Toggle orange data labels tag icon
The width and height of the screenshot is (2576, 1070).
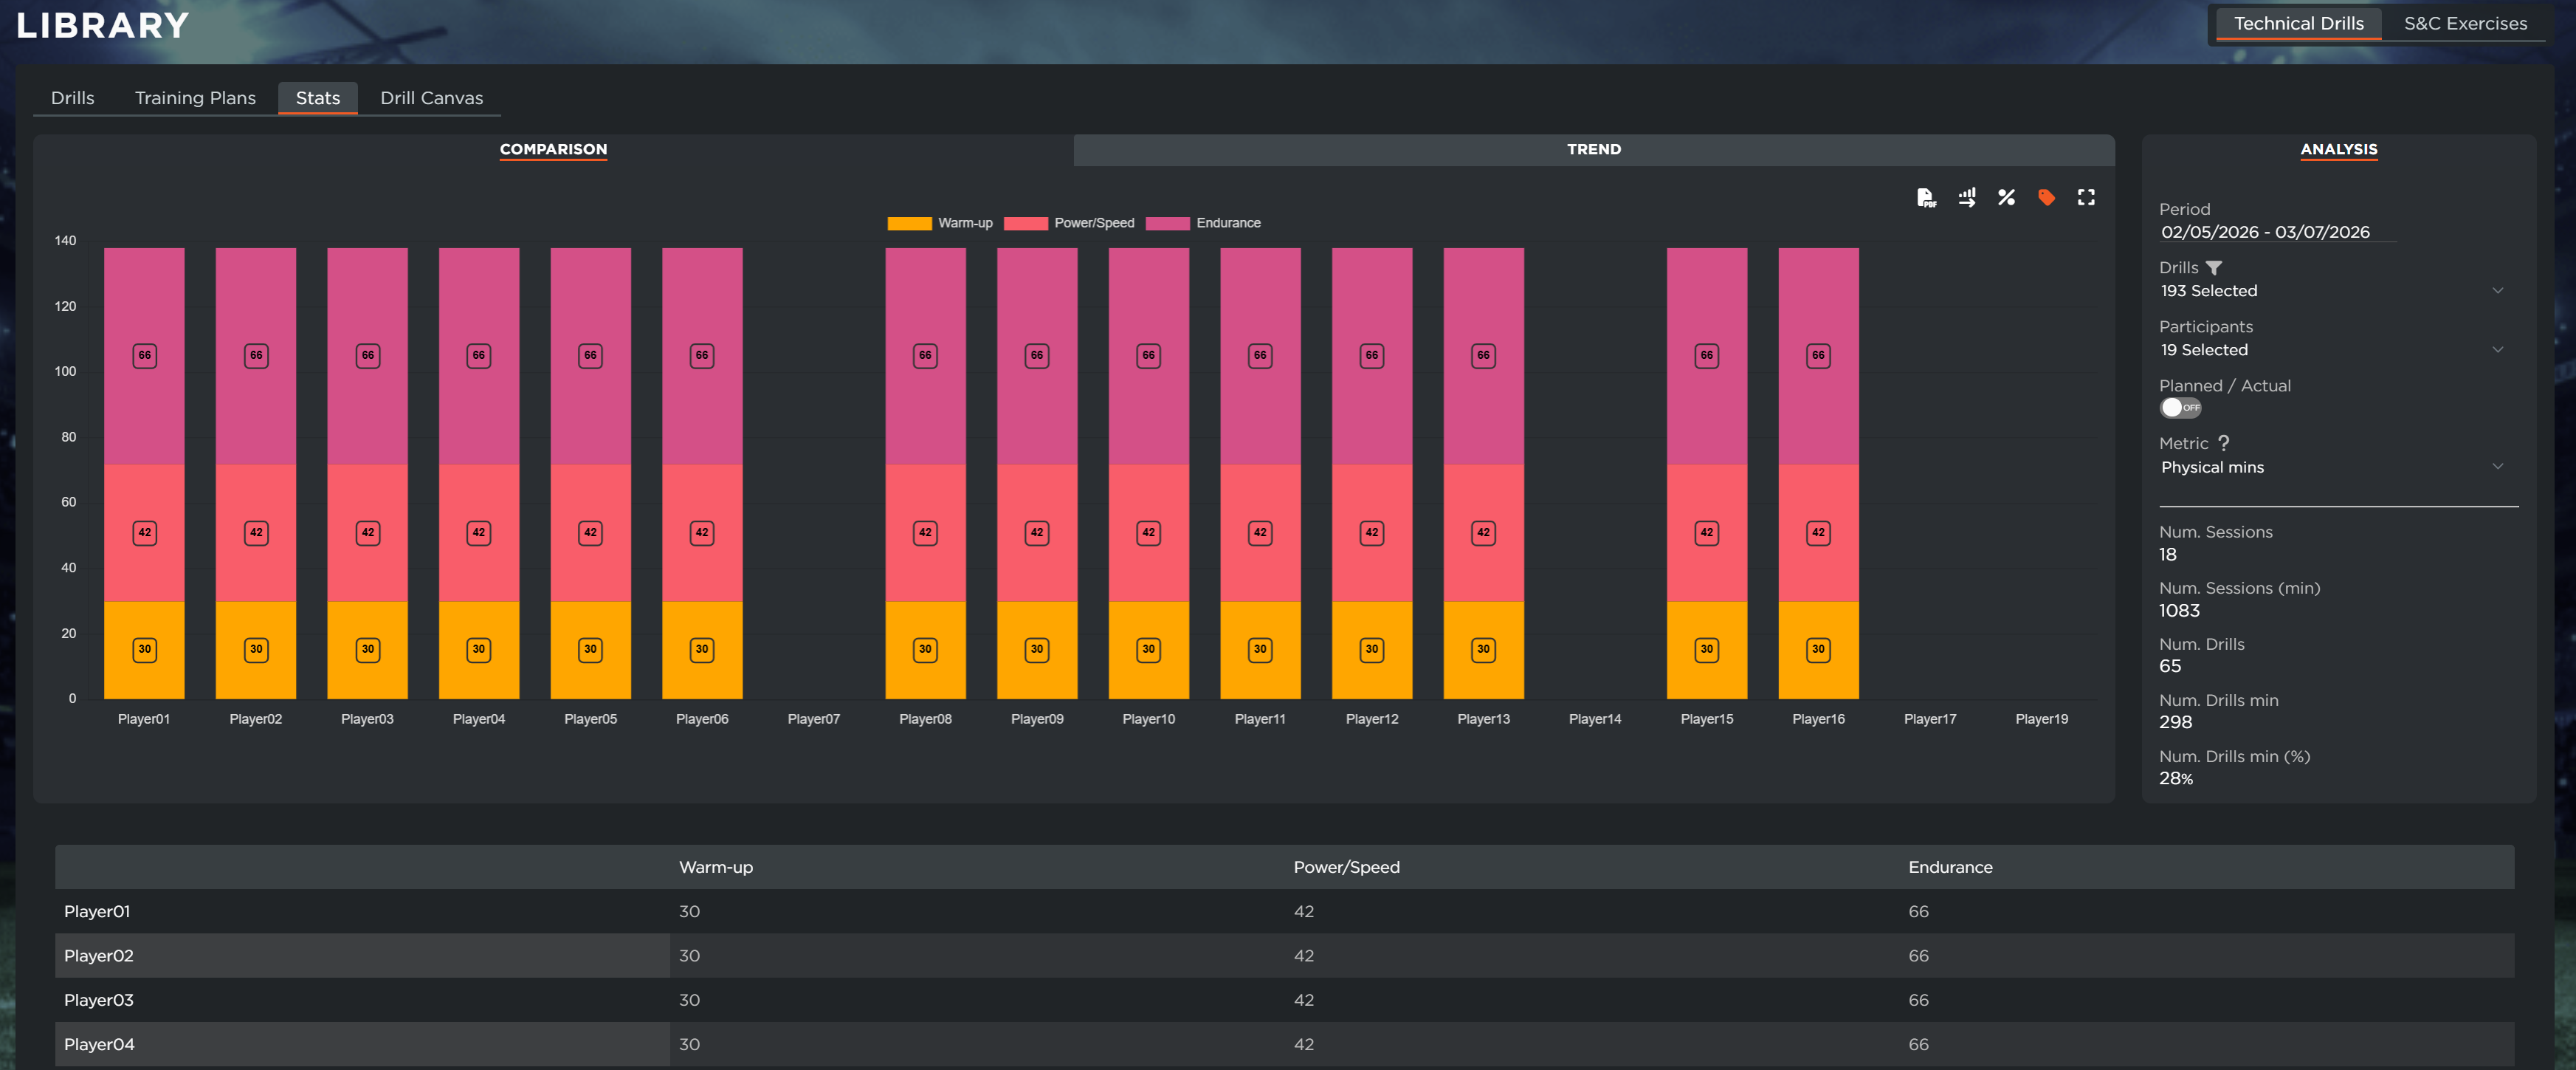pyautogui.click(x=2046, y=197)
